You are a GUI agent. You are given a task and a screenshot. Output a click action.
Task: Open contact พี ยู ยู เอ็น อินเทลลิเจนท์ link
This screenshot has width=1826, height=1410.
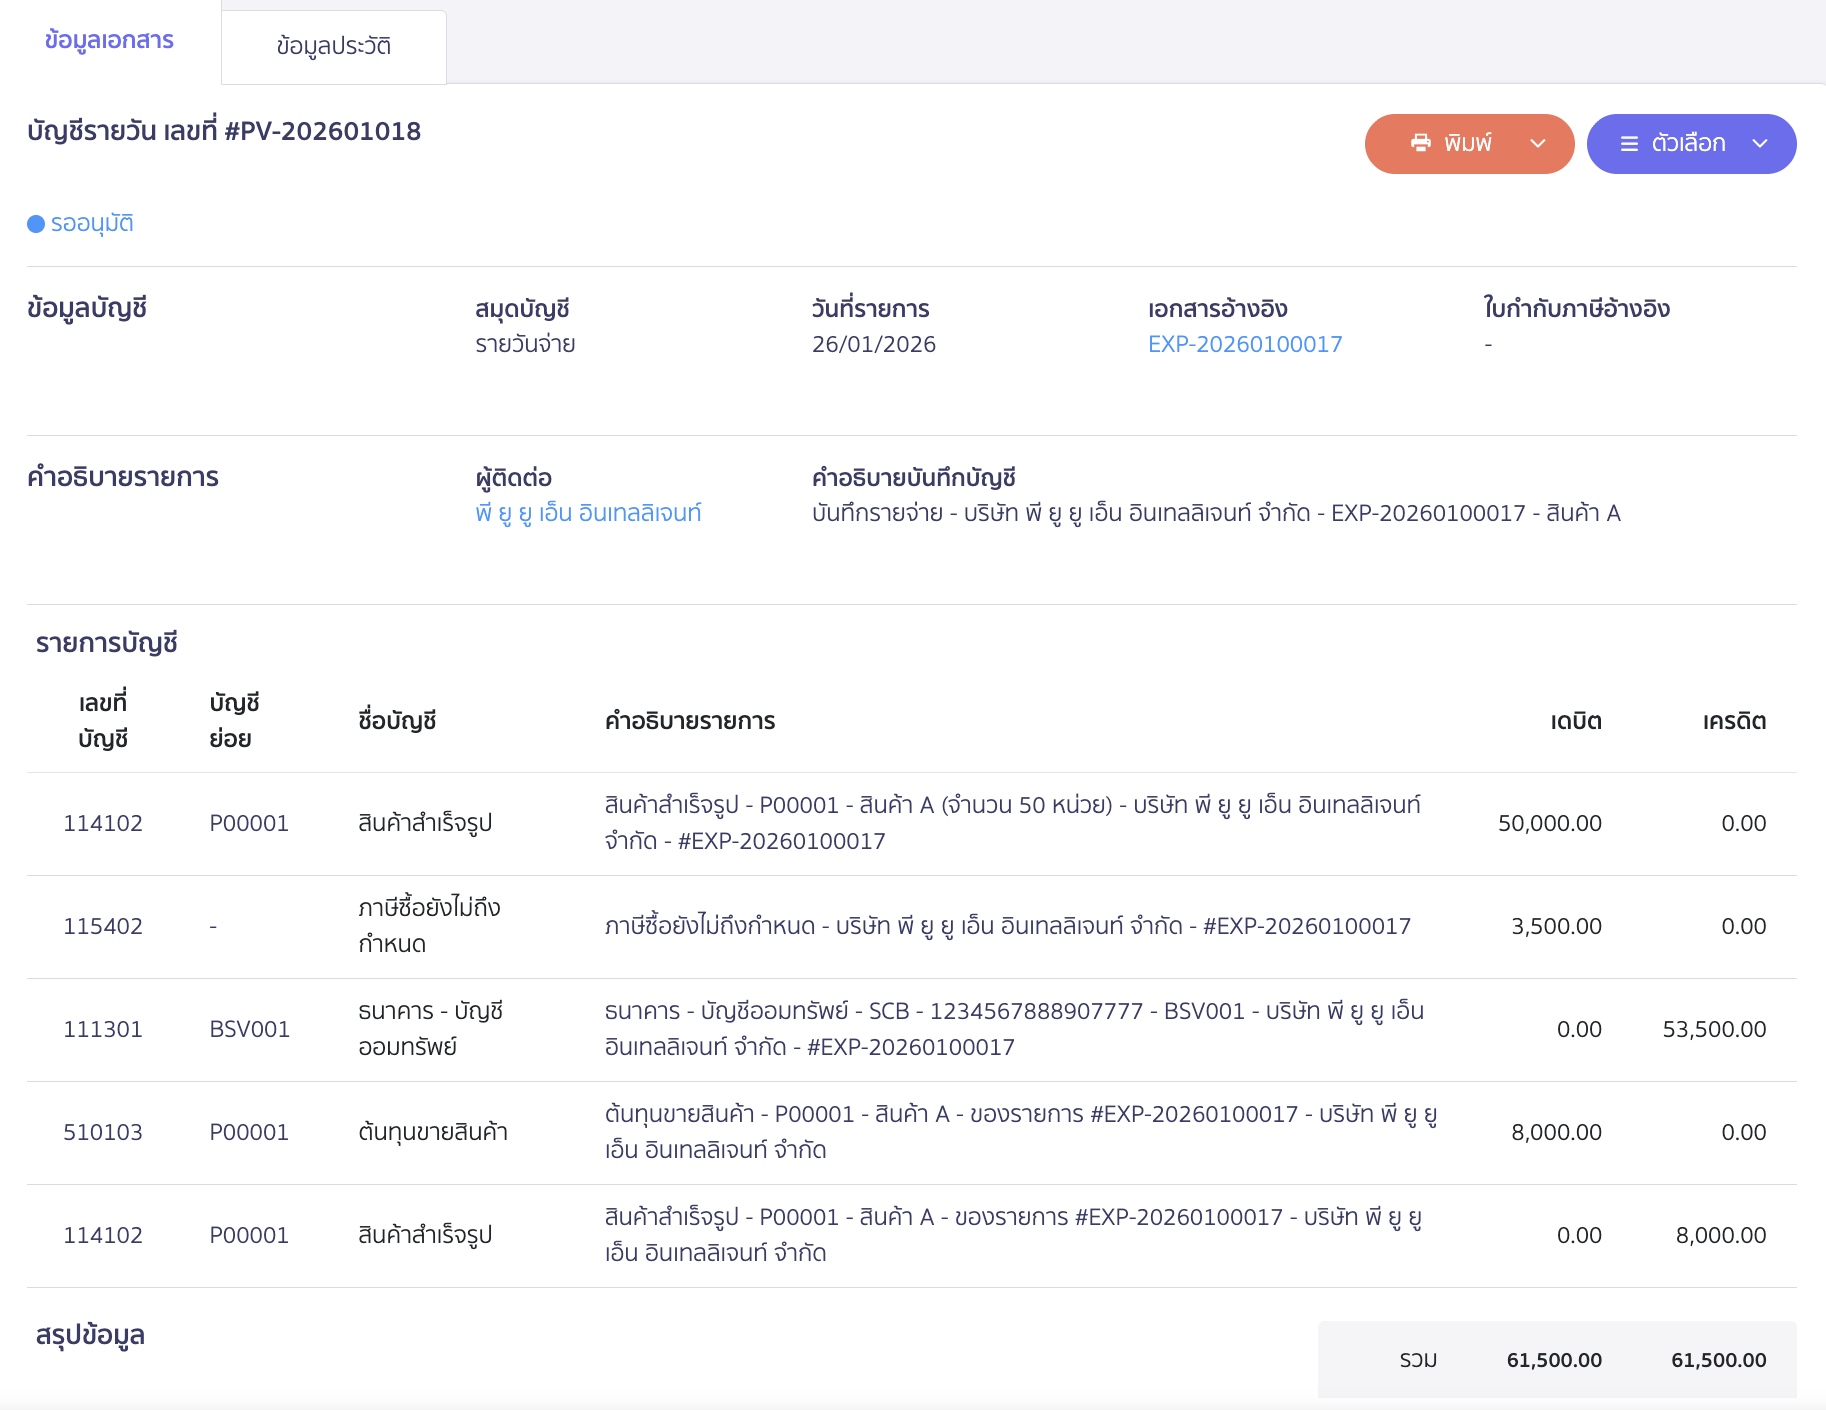[x=588, y=513]
